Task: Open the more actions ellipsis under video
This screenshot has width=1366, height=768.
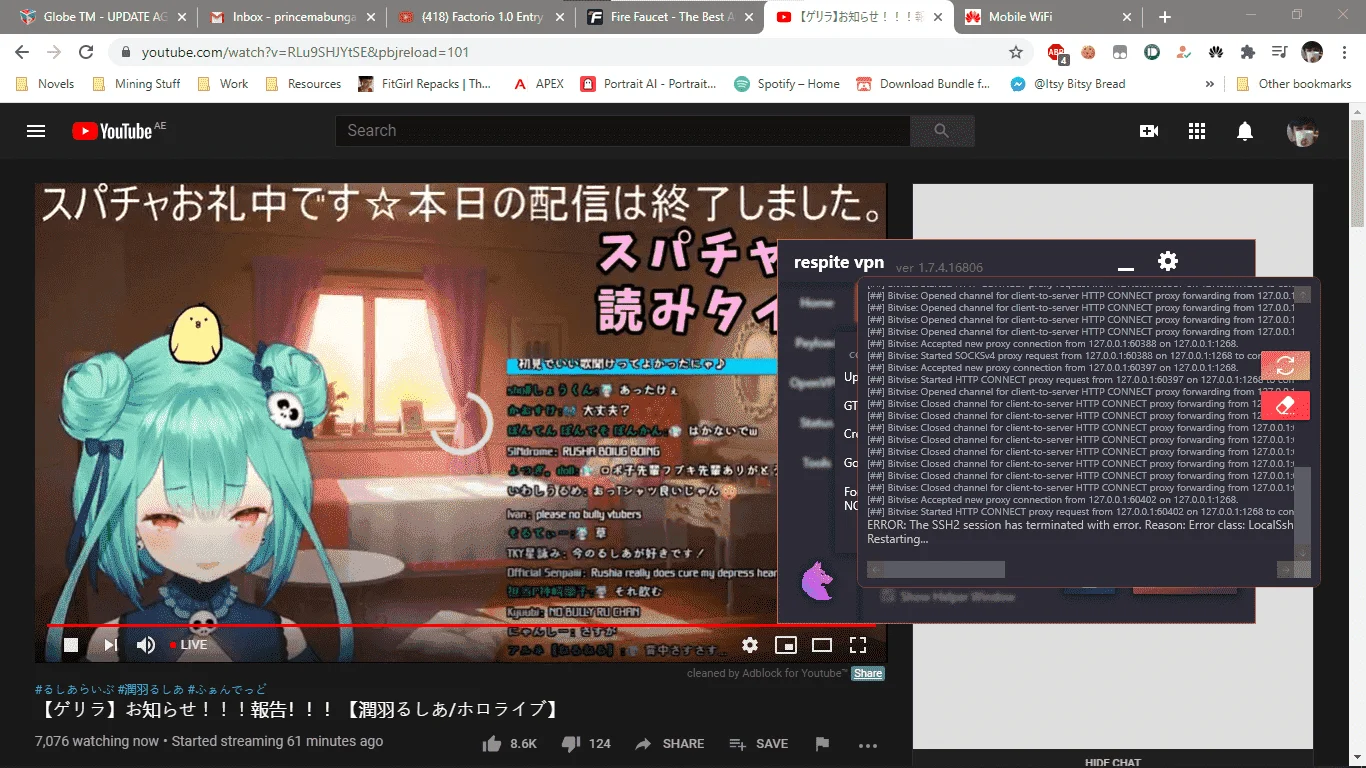Action: pyautogui.click(x=867, y=745)
